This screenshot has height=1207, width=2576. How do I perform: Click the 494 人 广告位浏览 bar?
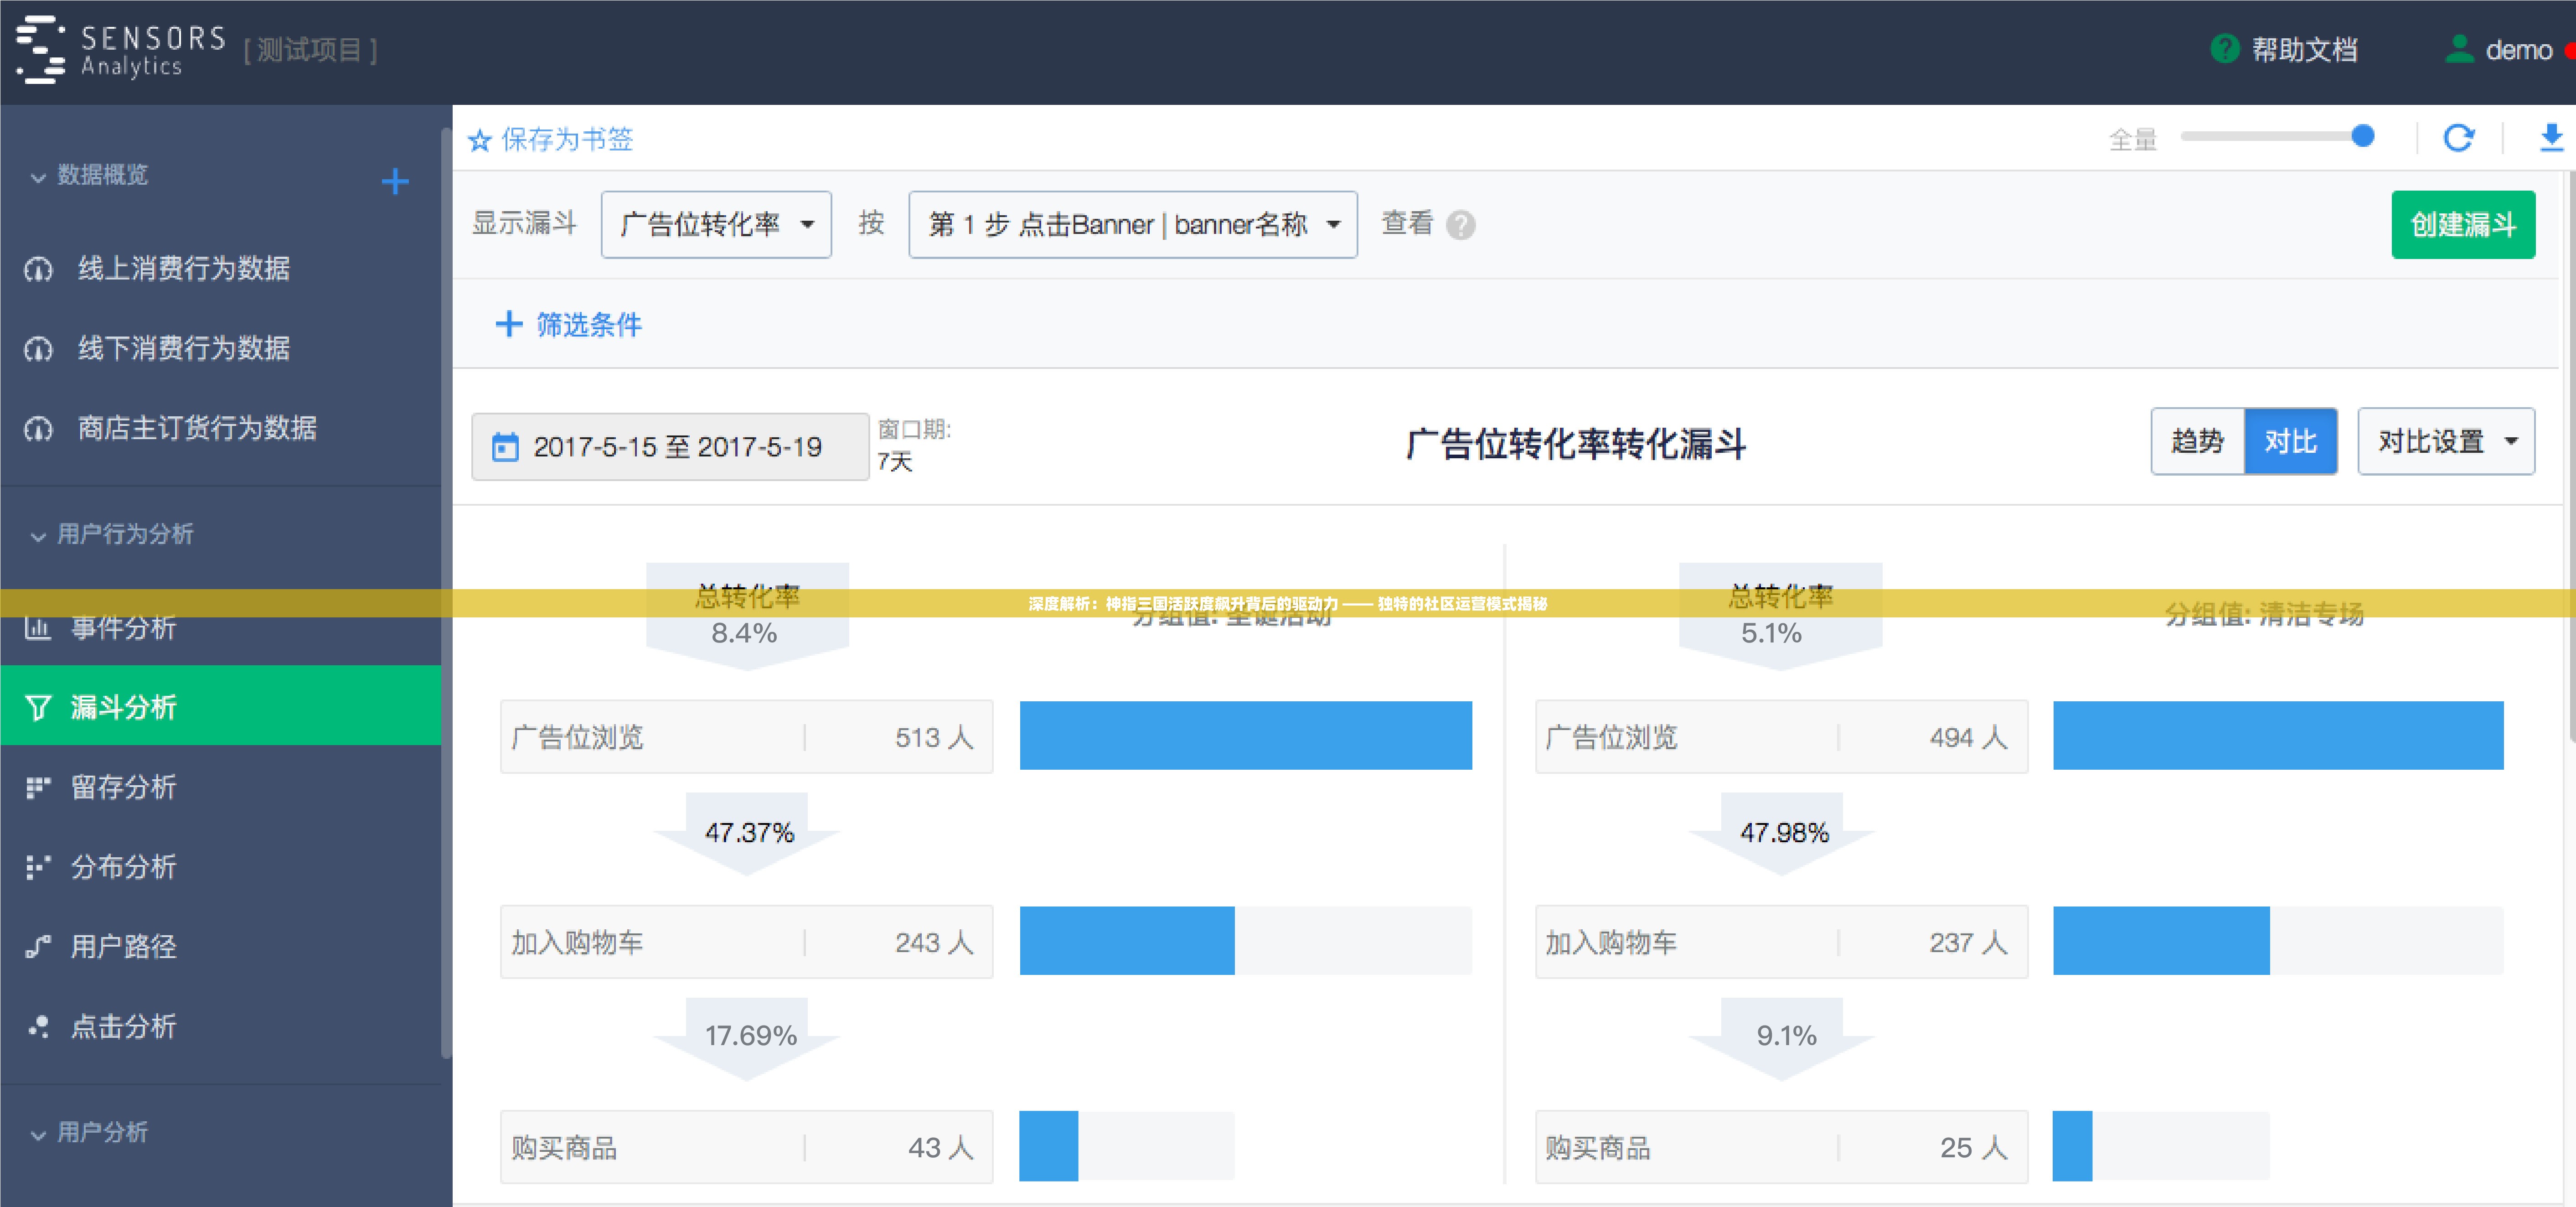tap(2278, 735)
